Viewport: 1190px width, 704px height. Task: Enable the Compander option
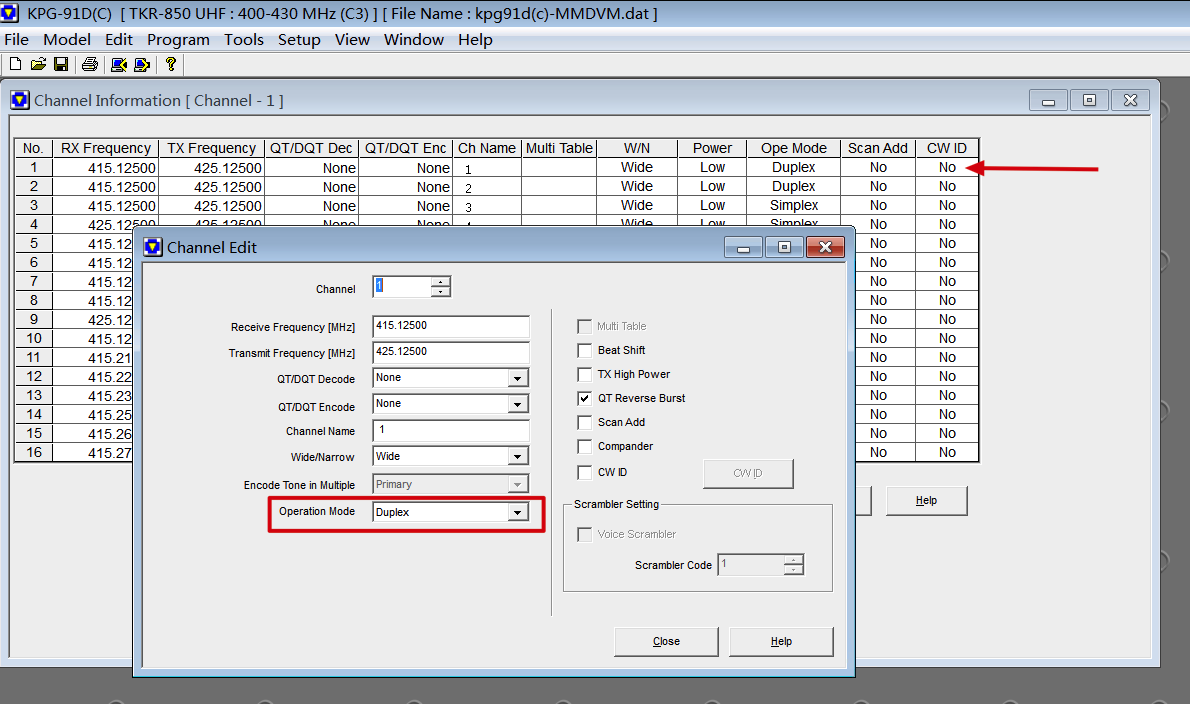click(584, 447)
